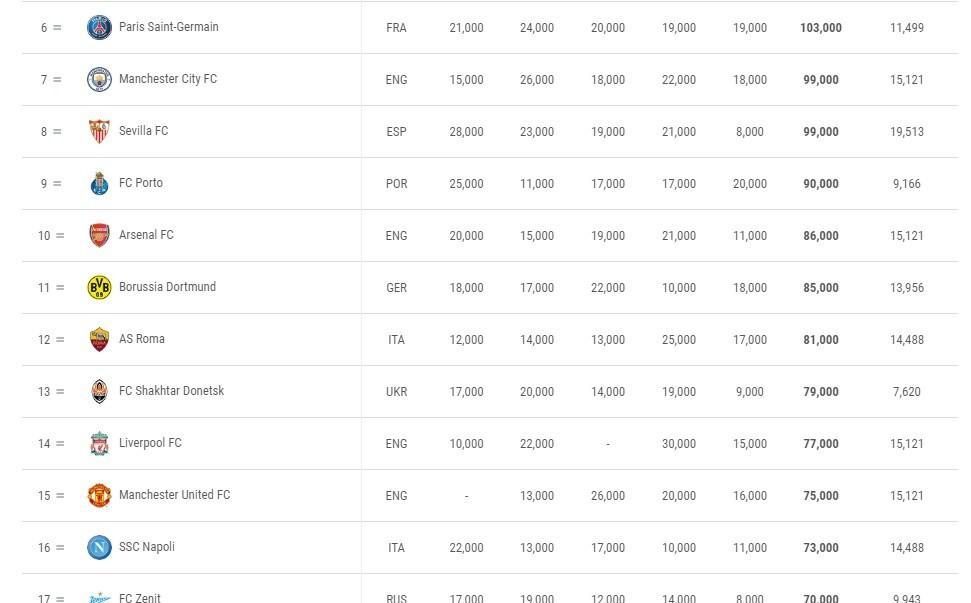Select the Liverpool FC crest icon
The image size is (971, 603).
coord(99,443)
